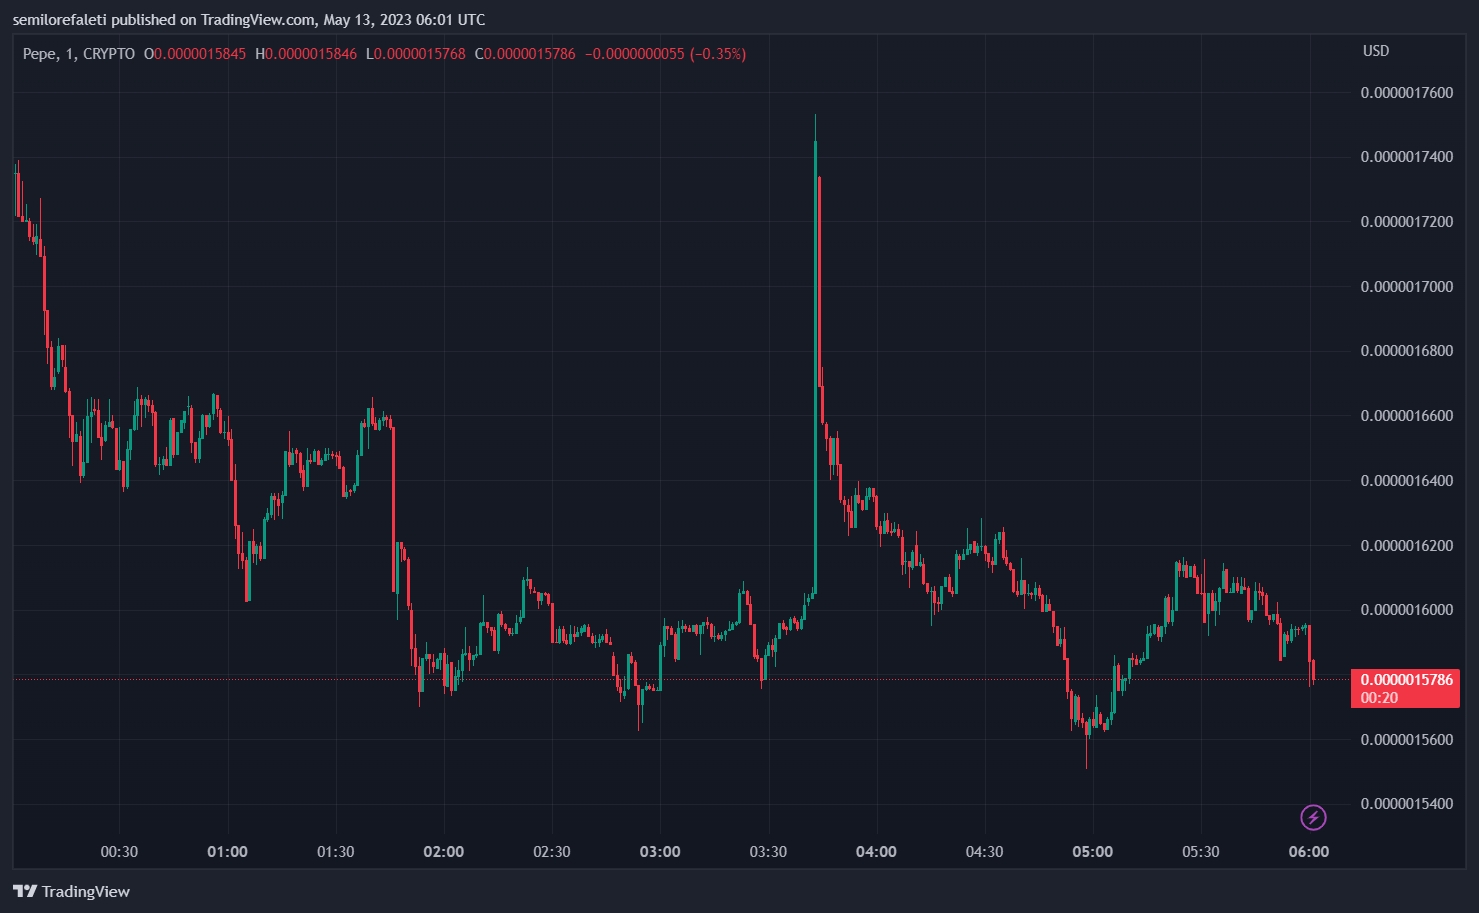Click the 0.0000016800 price axis label
Screen dimensions: 1479x913
[x=1407, y=351]
